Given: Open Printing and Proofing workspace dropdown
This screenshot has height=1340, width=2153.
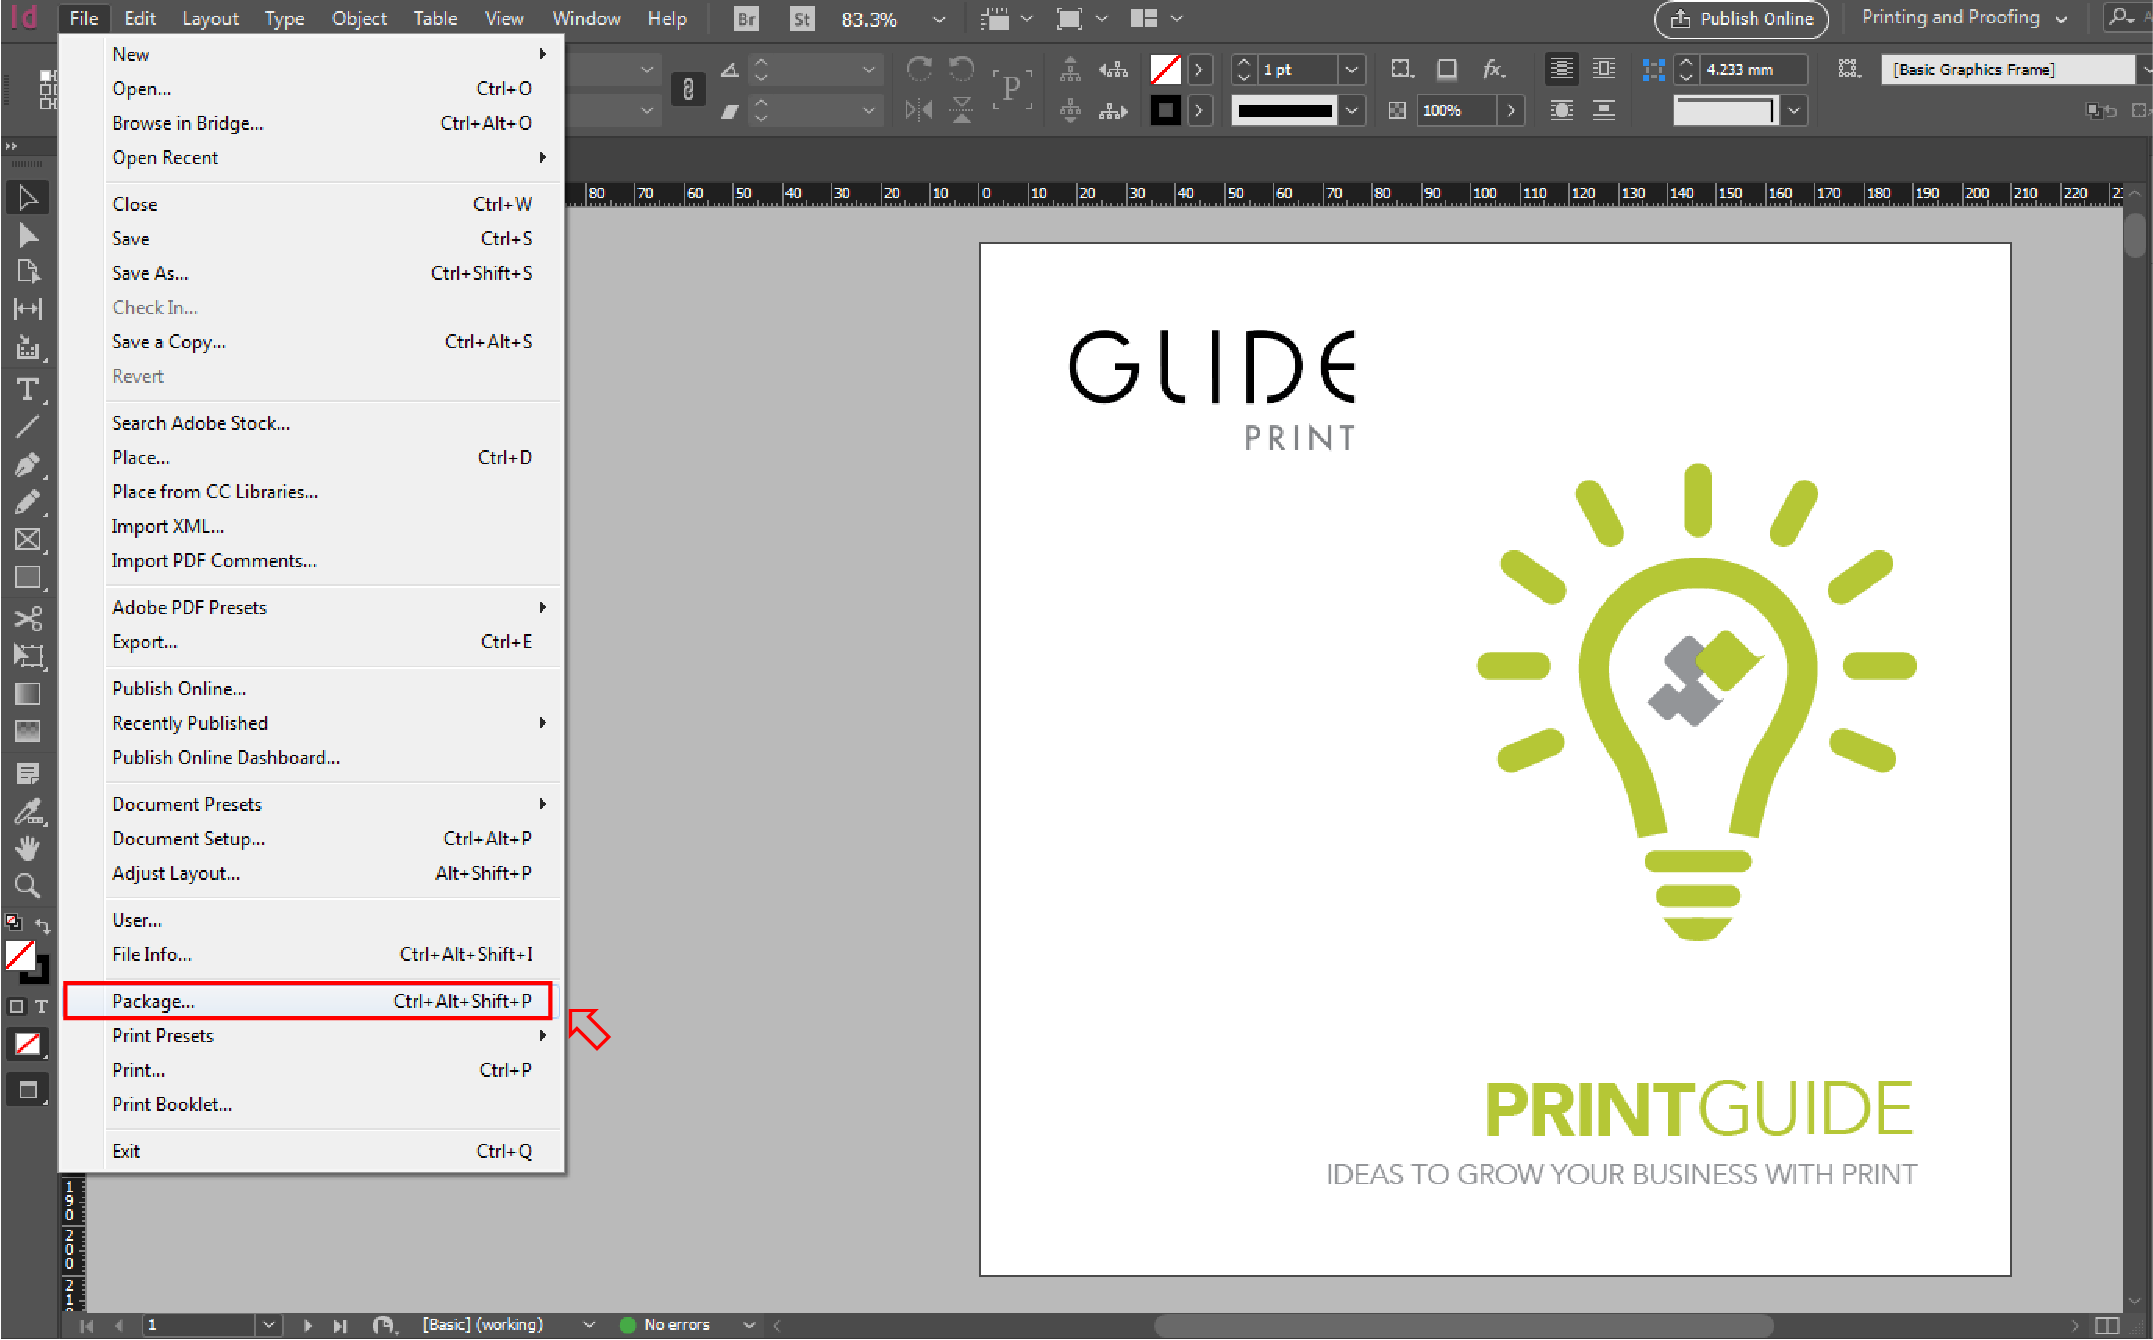Looking at the screenshot, I should (1964, 18).
